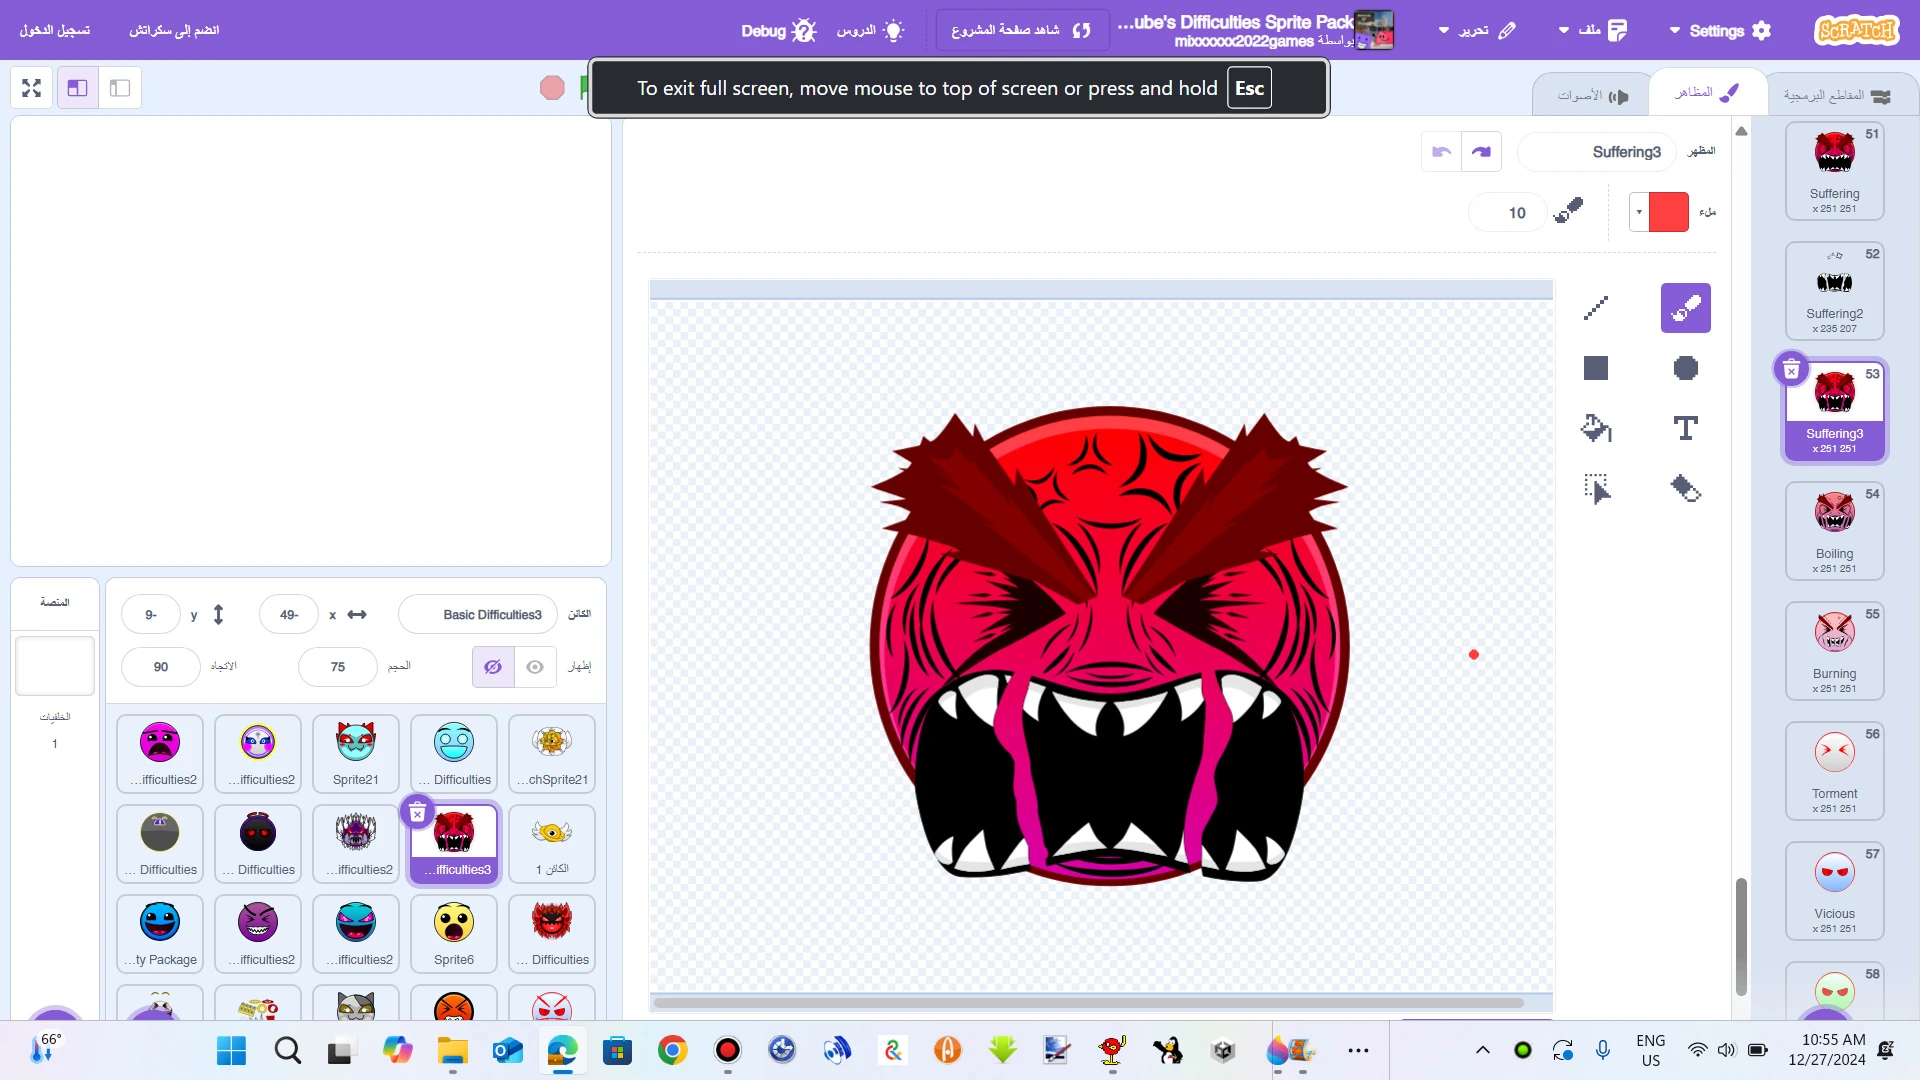
Task: Select the Eraser tool
Action: (1686, 488)
